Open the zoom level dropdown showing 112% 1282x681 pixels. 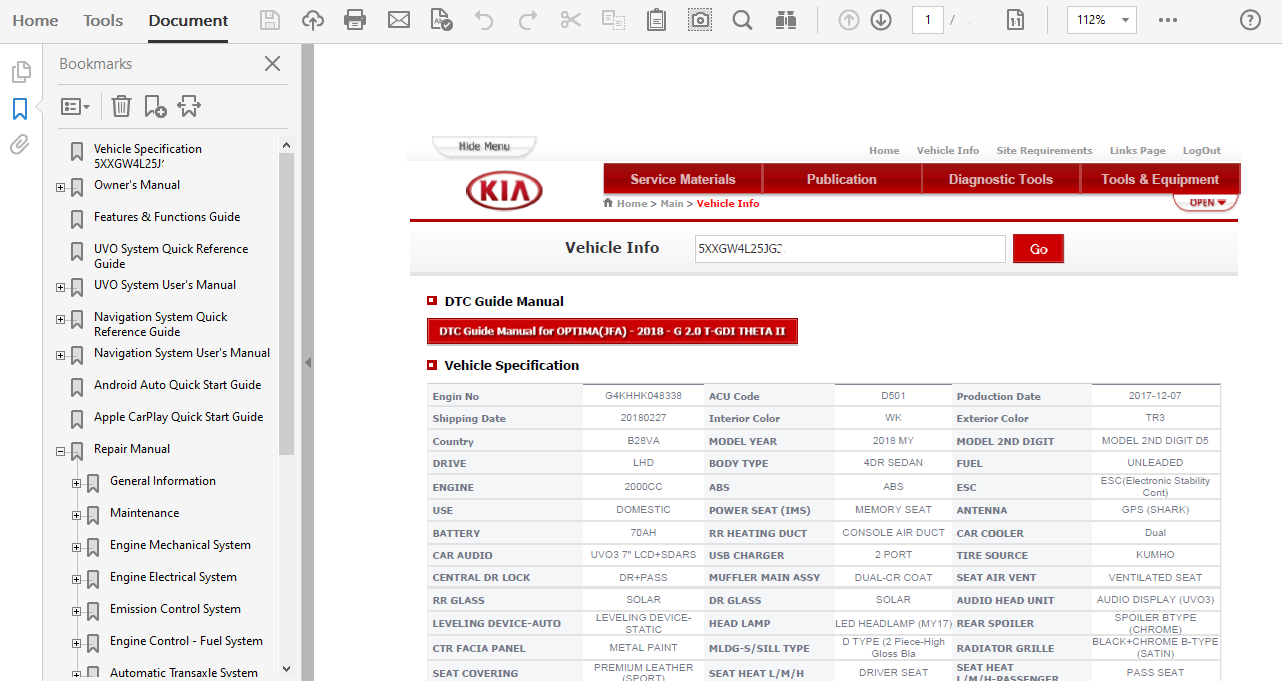pyautogui.click(x=1101, y=19)
